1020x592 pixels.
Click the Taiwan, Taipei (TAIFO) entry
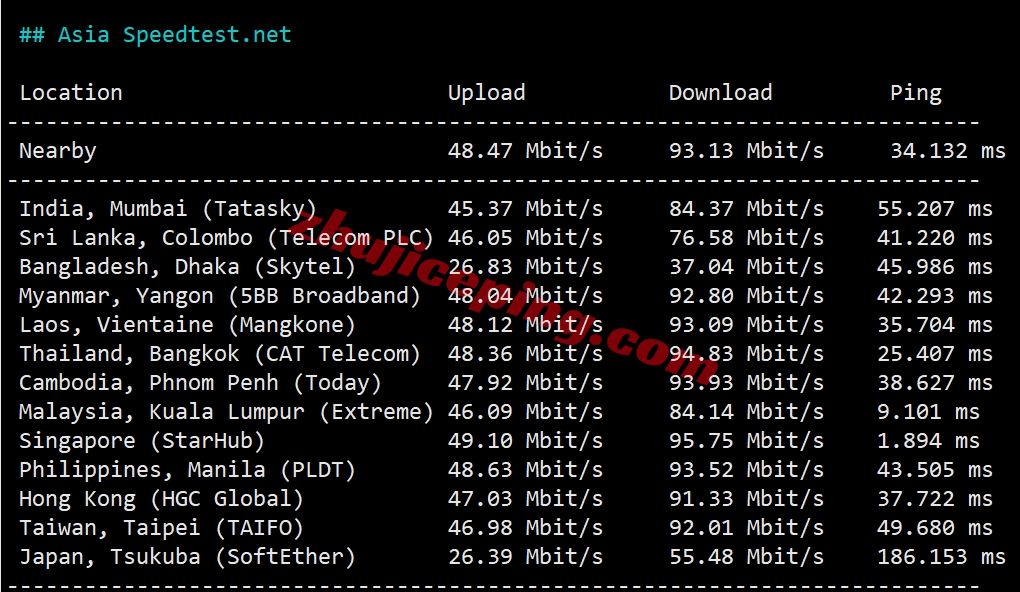click(x=161, y=528)
